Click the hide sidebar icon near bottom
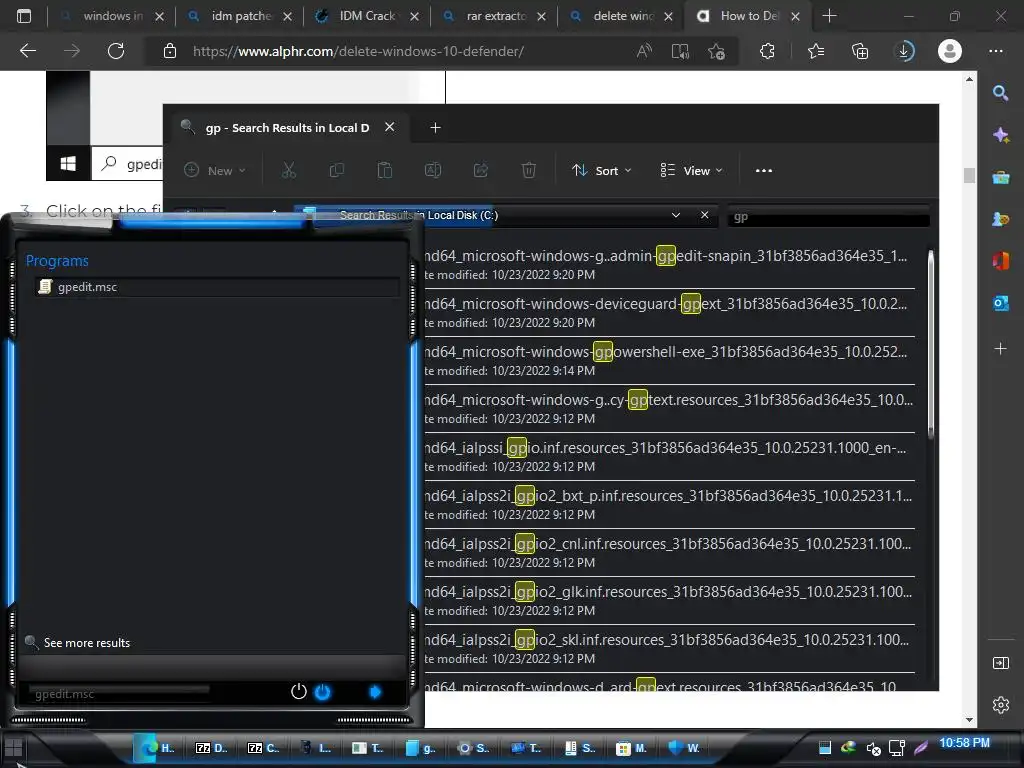 pyautogui.click(x=1000, y=664)
